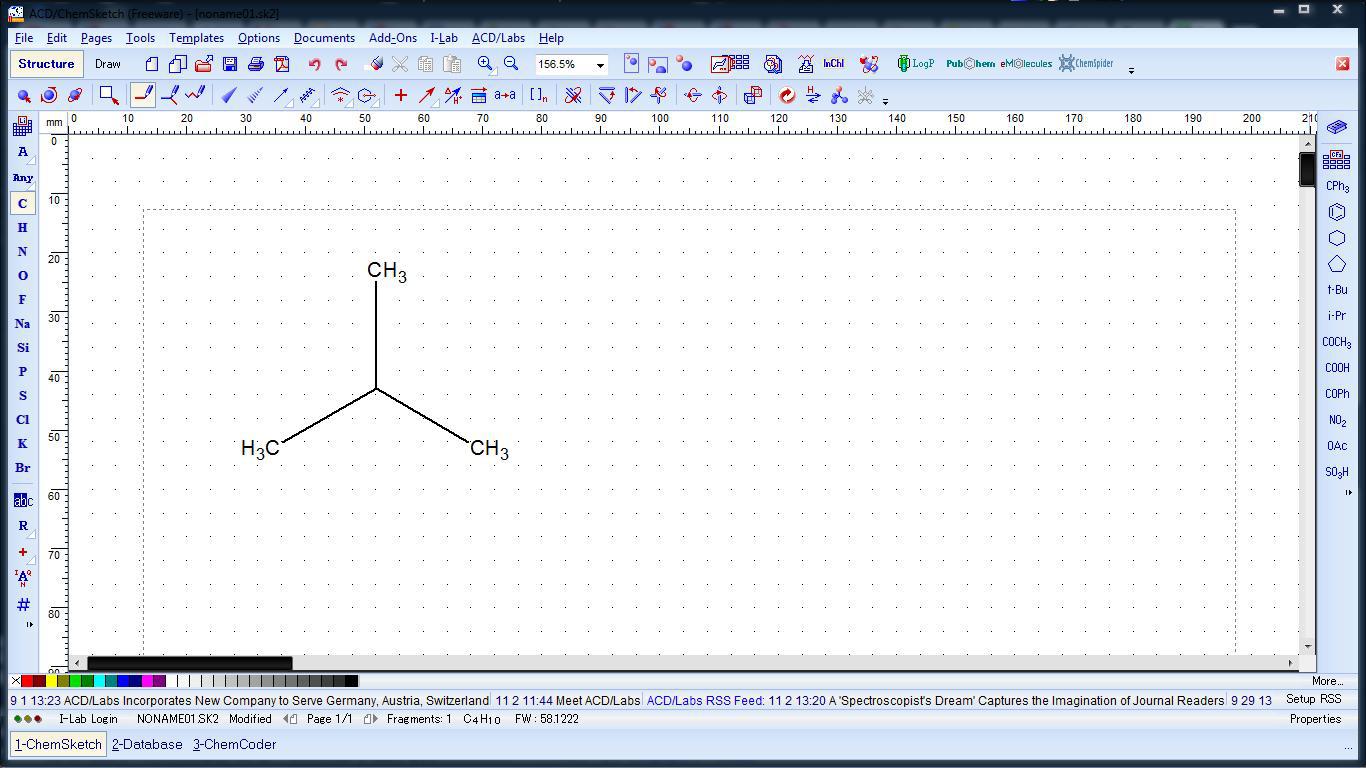The height and width of the screenshot is (768, 1366).
Task: Click the Delete eraser icon
Action: (x=376, y=64)
